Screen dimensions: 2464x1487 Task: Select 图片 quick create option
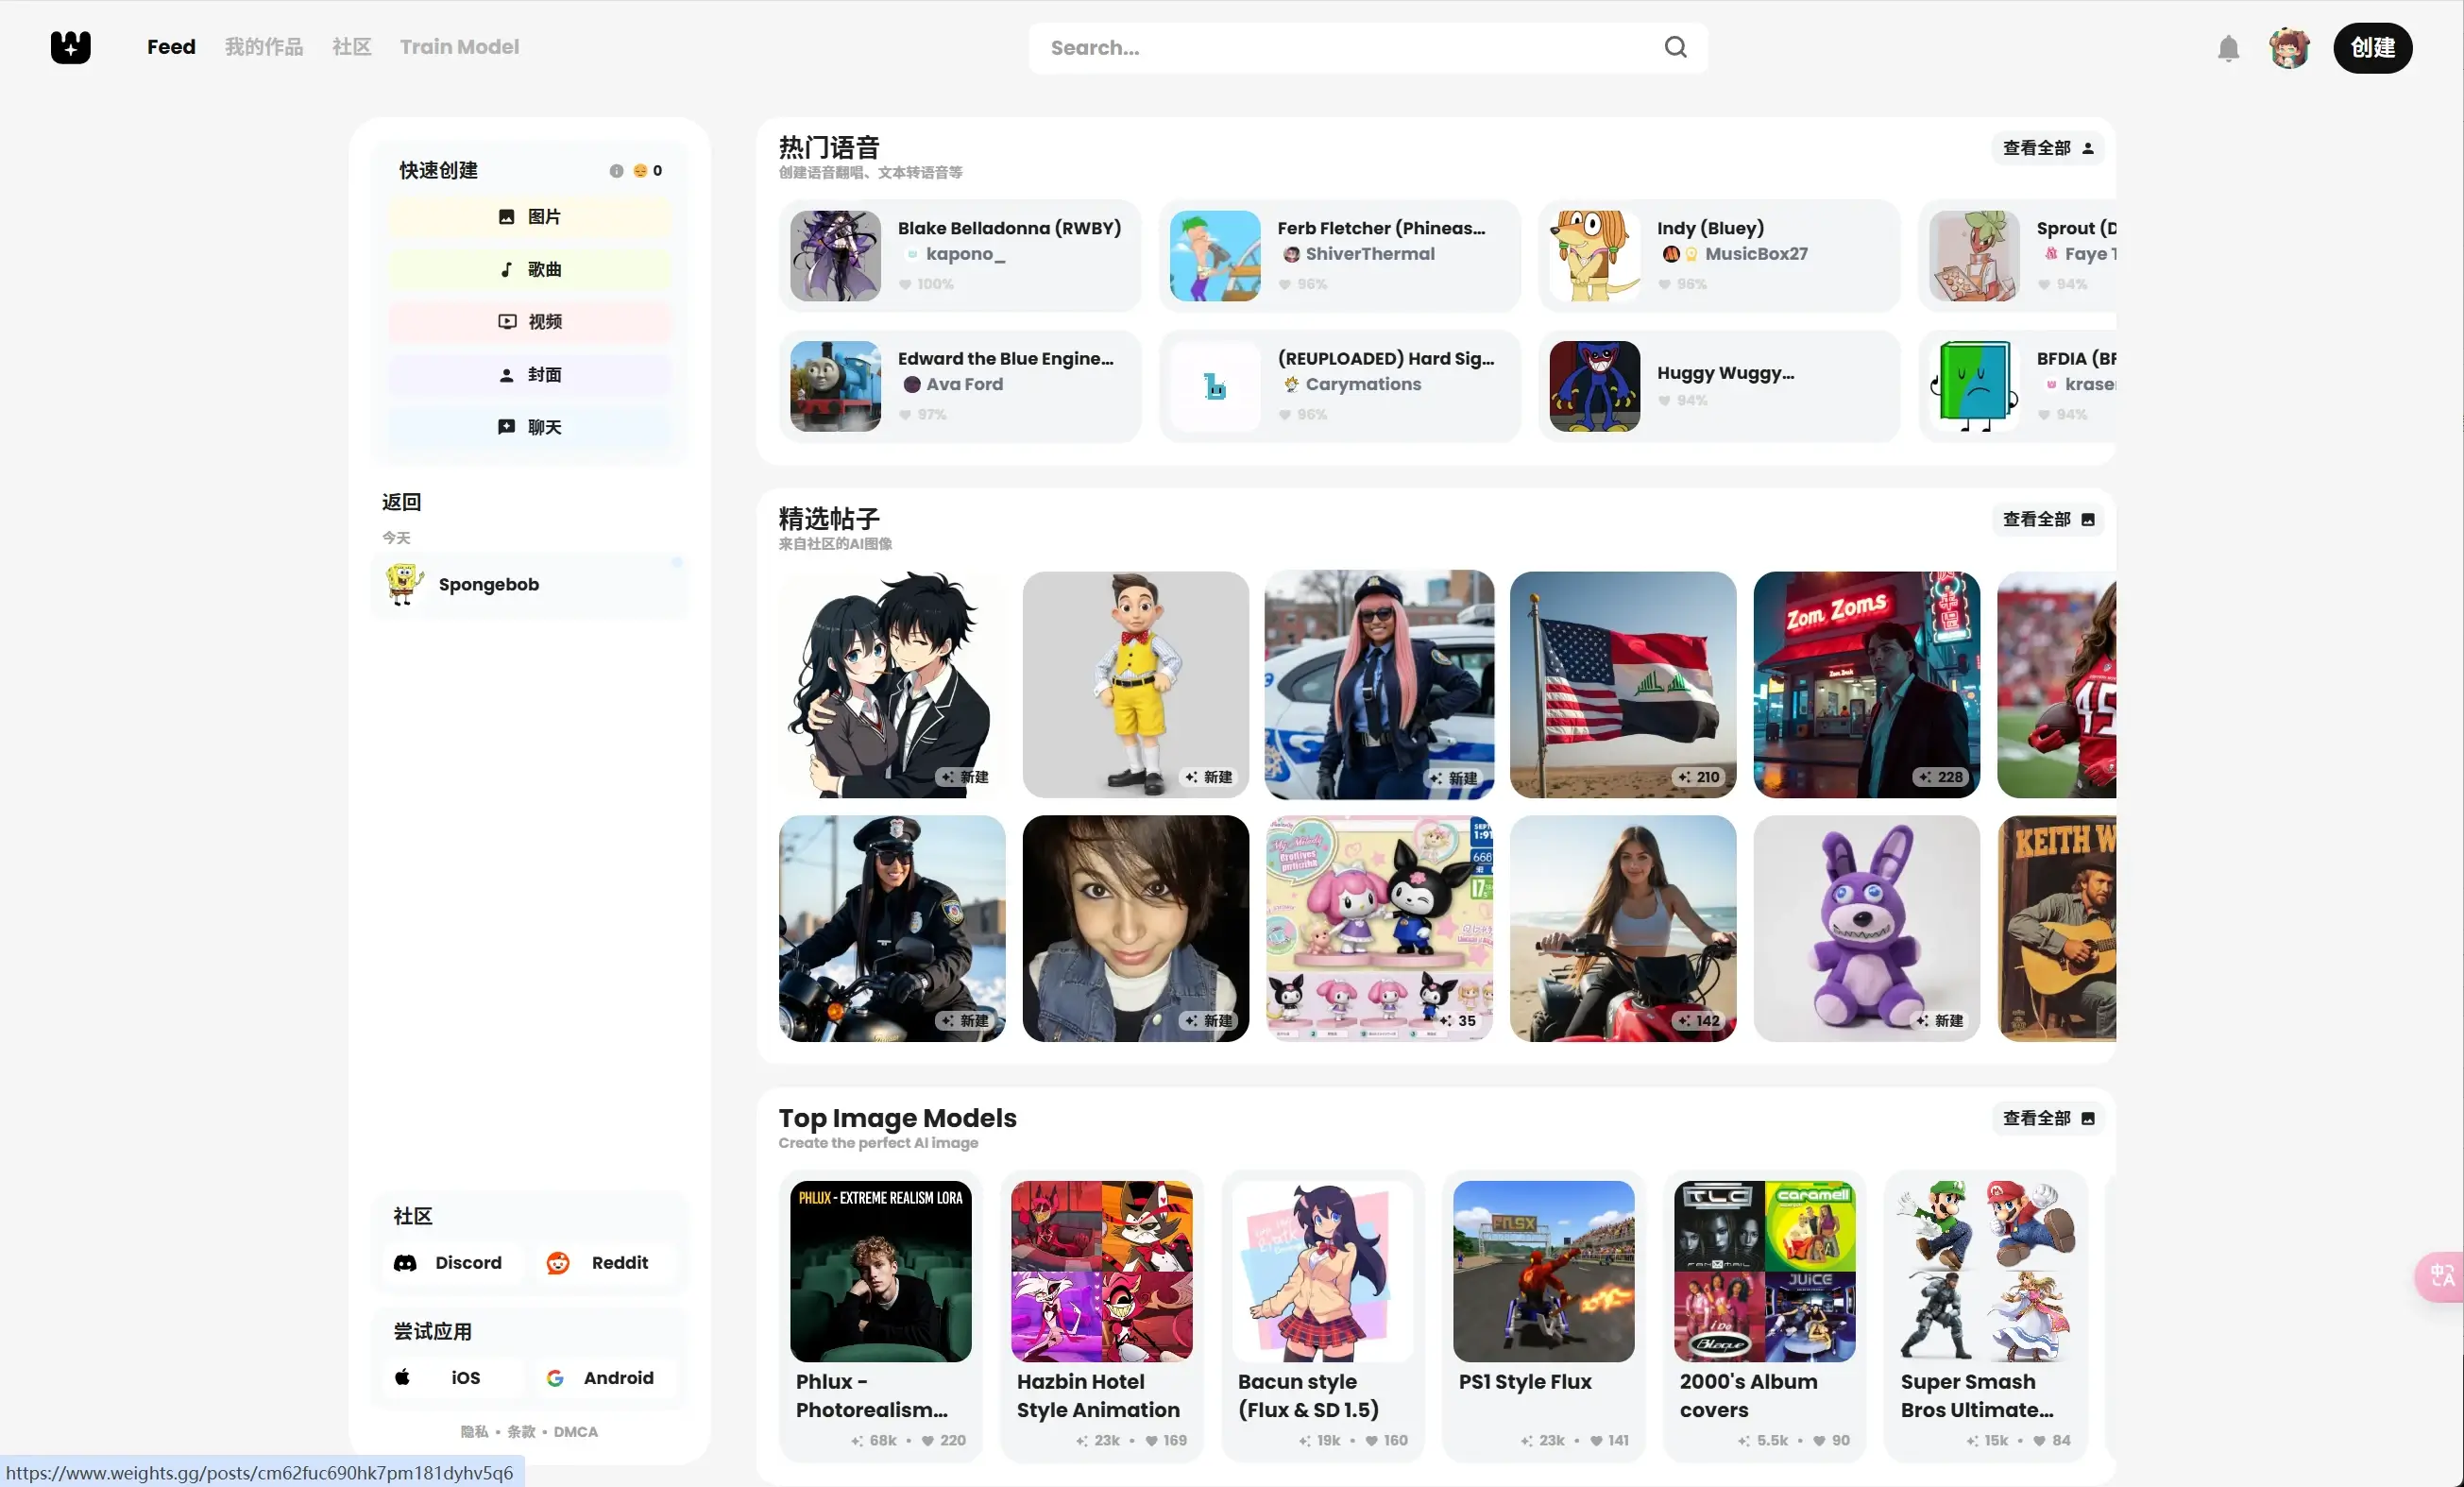click(x=529, y=217)
